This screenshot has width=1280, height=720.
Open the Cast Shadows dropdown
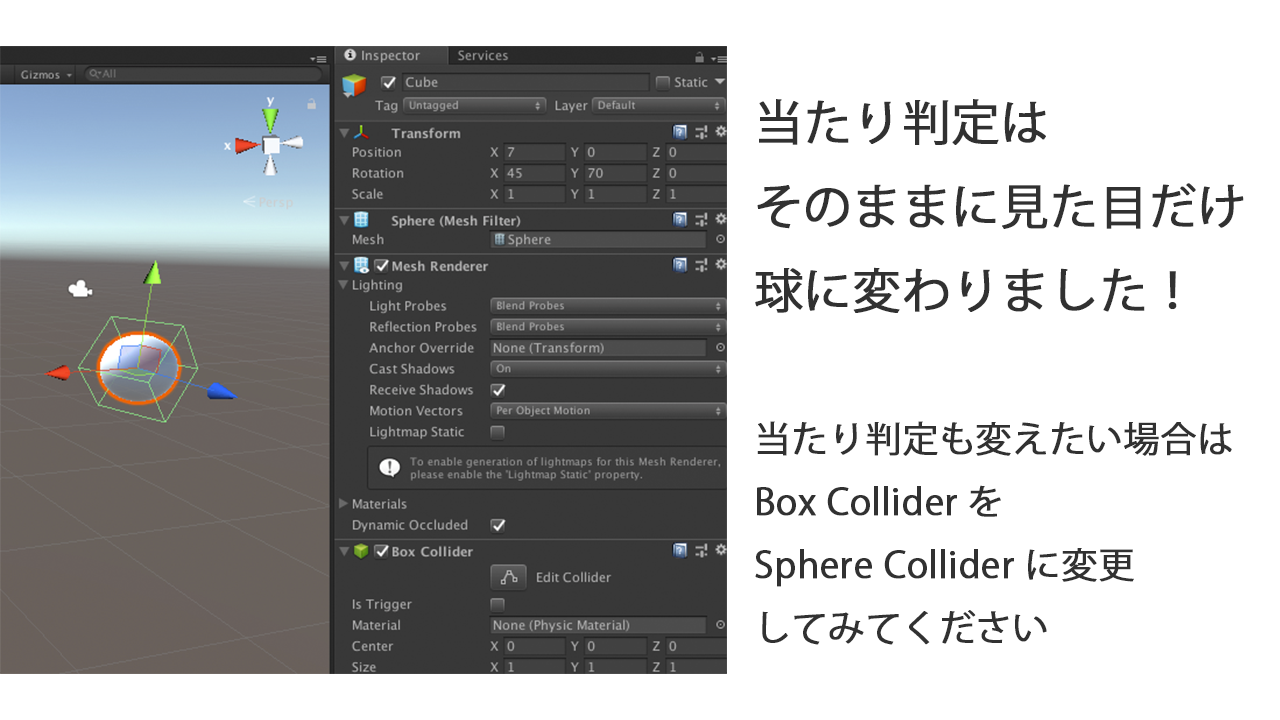[x=608, y=369]
